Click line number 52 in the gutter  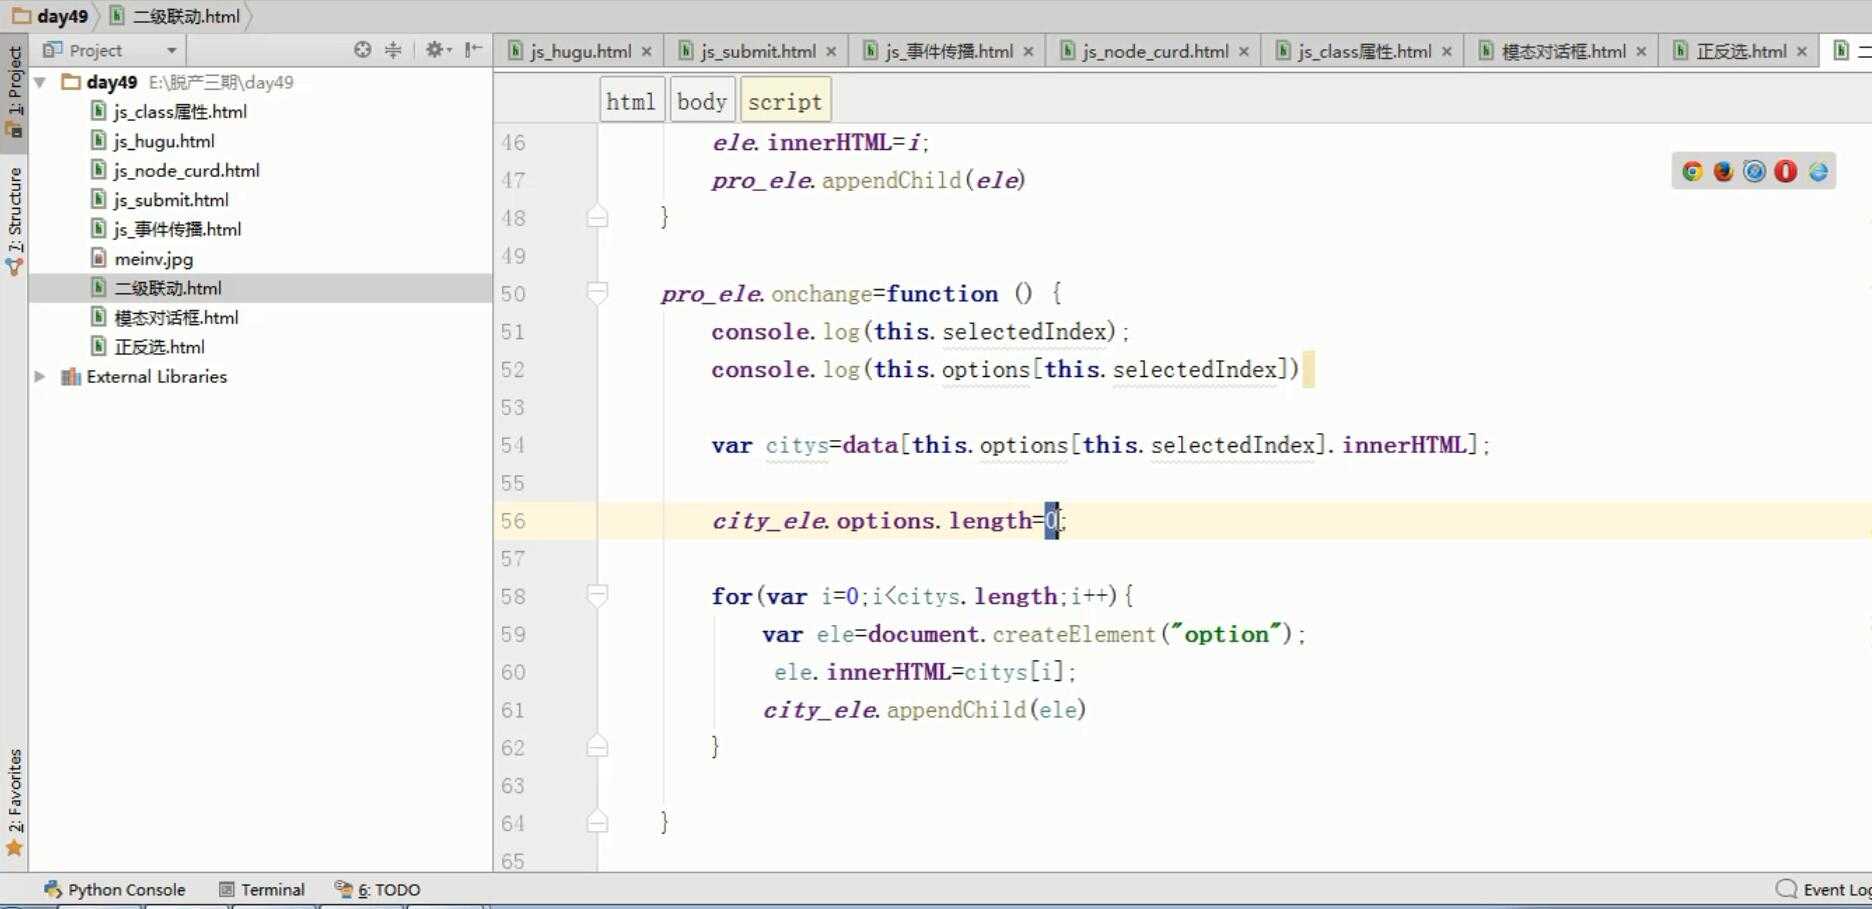(513, 369)
